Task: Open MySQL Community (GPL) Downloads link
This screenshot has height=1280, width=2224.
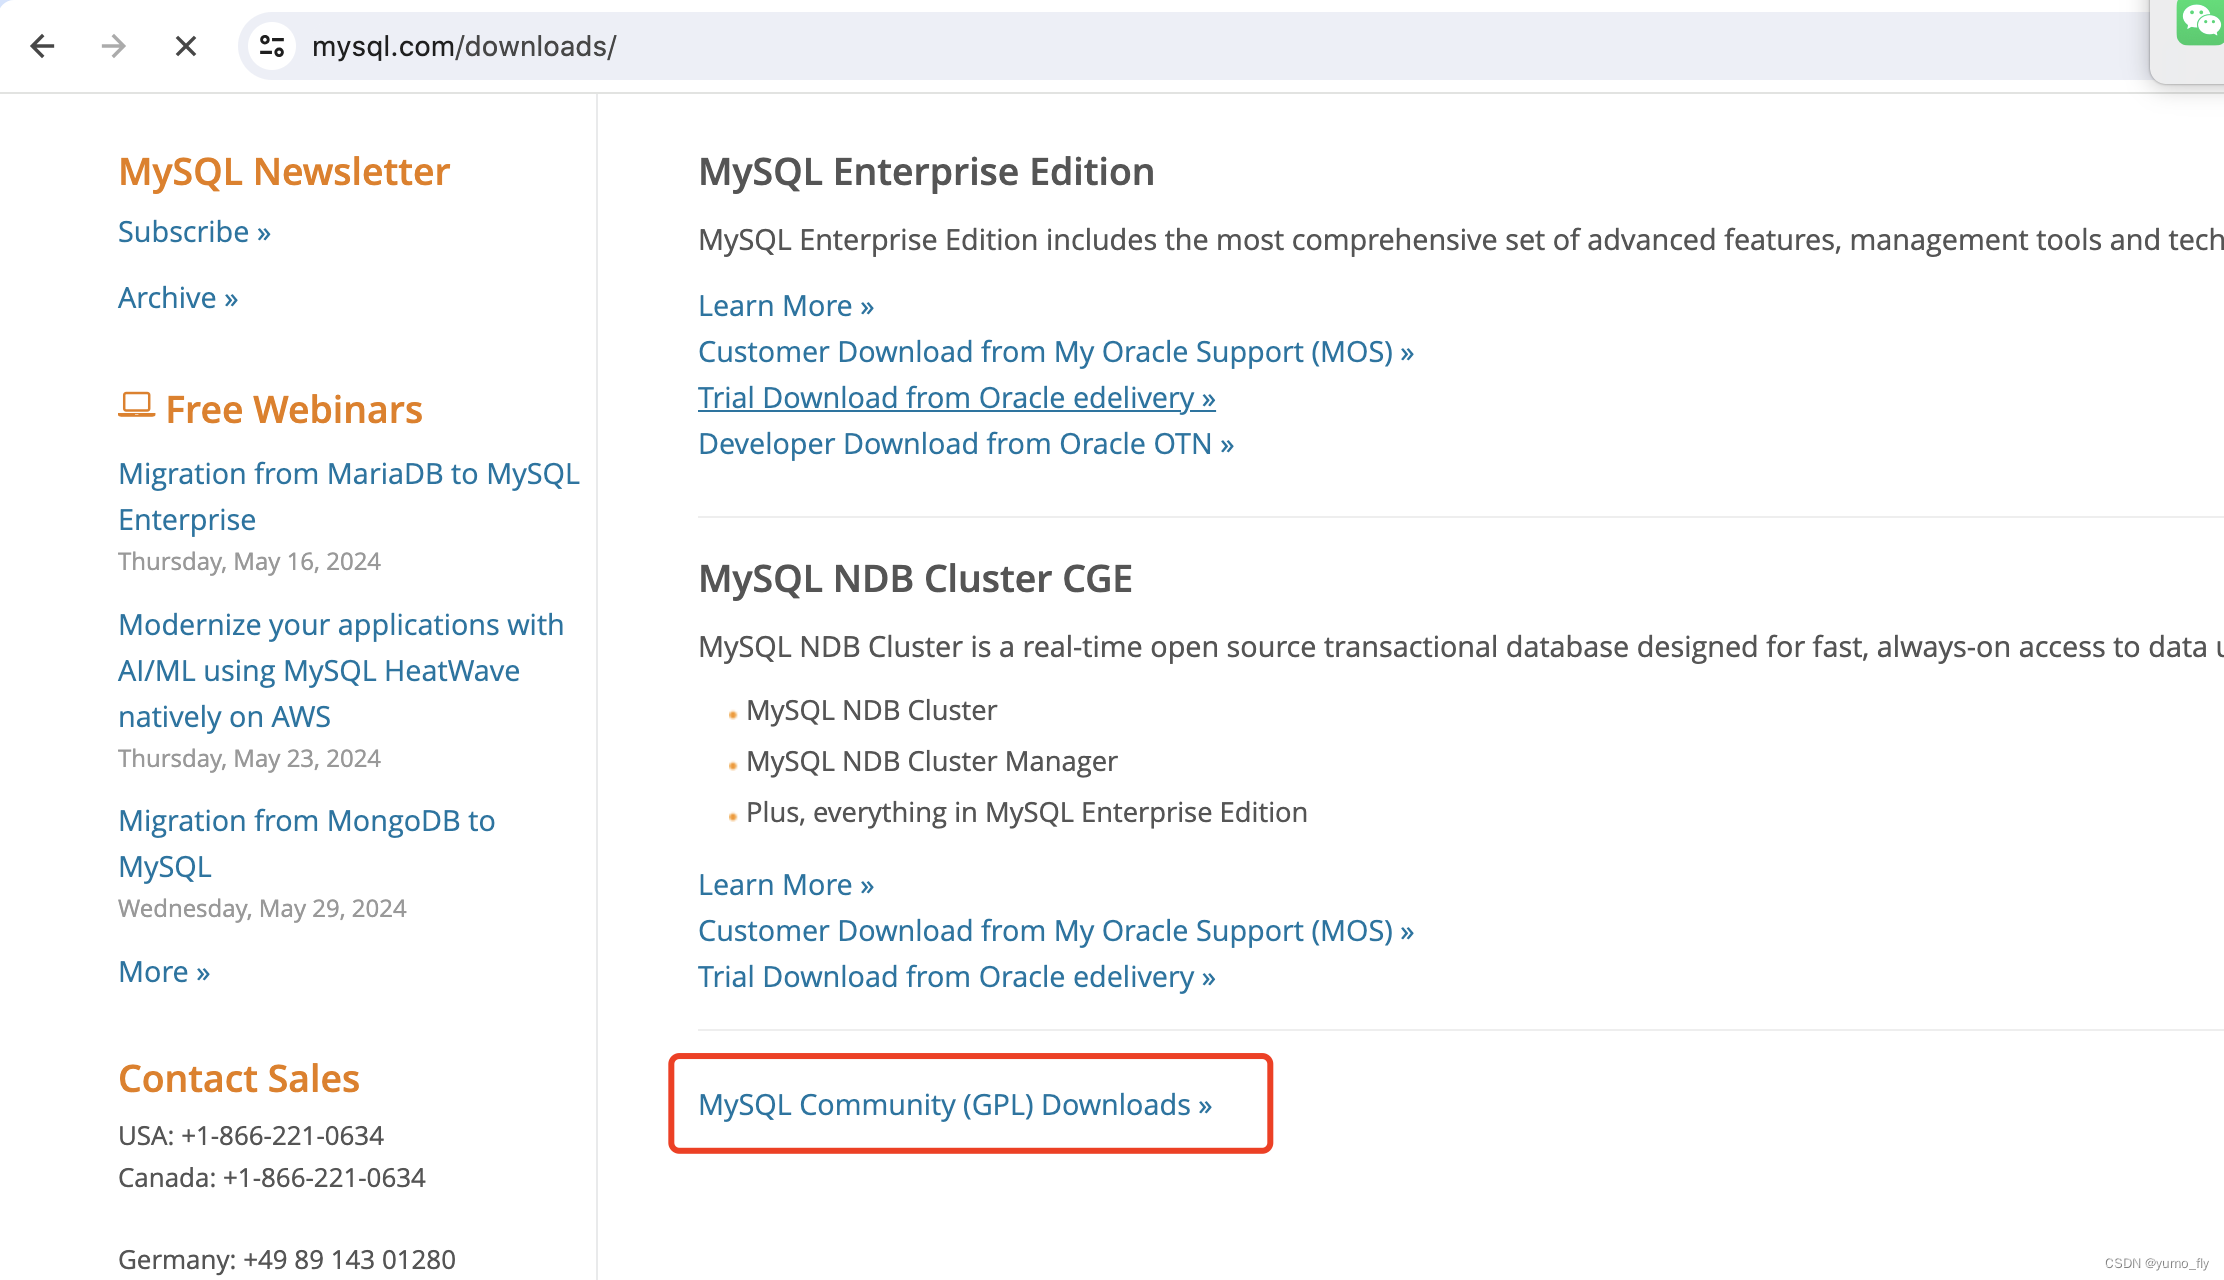Action: point(954,1104)
